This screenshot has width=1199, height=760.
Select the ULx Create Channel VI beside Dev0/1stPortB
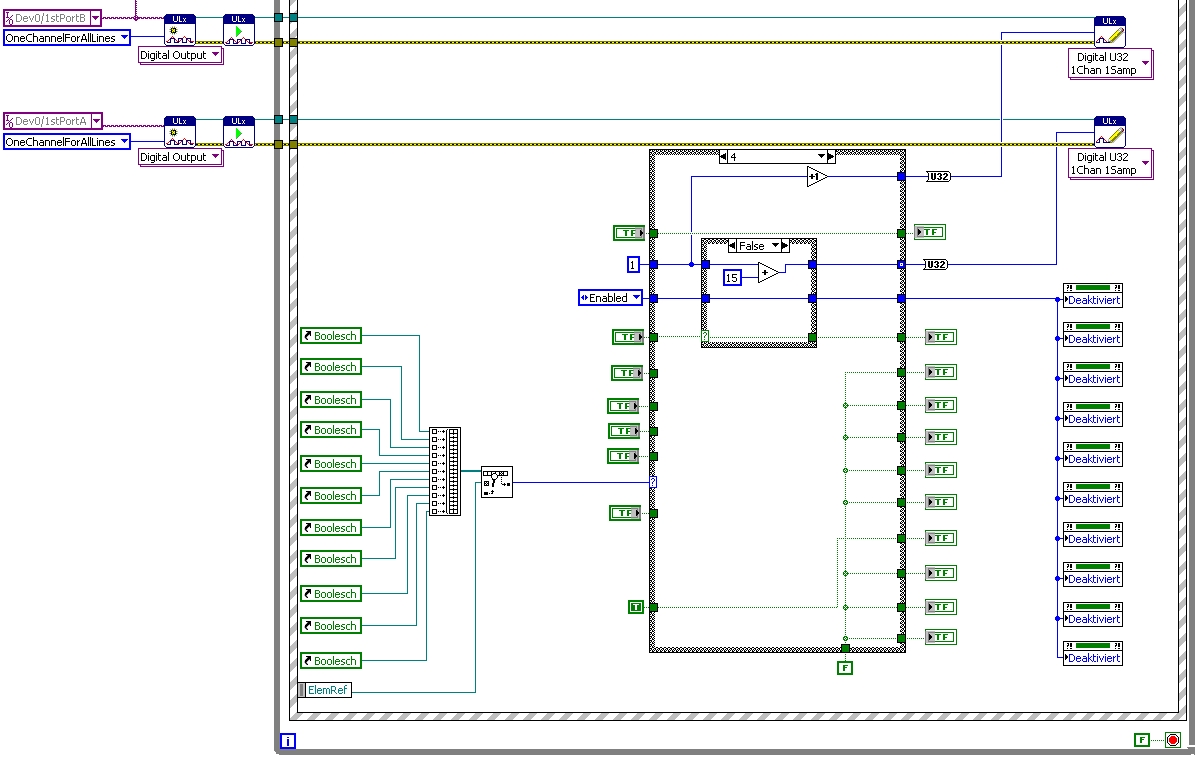(180, 30)
